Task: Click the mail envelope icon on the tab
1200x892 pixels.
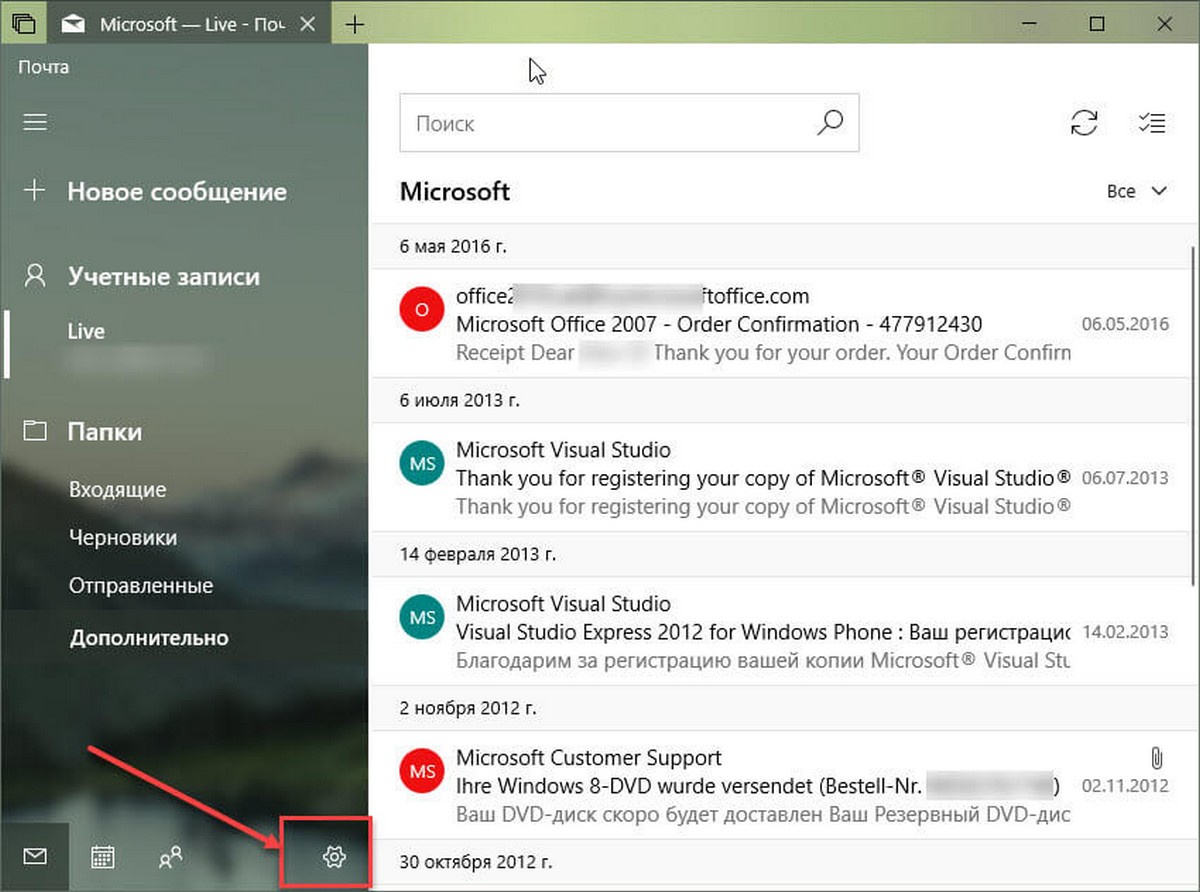Action: pyautogui.click(x=73, y=24)
